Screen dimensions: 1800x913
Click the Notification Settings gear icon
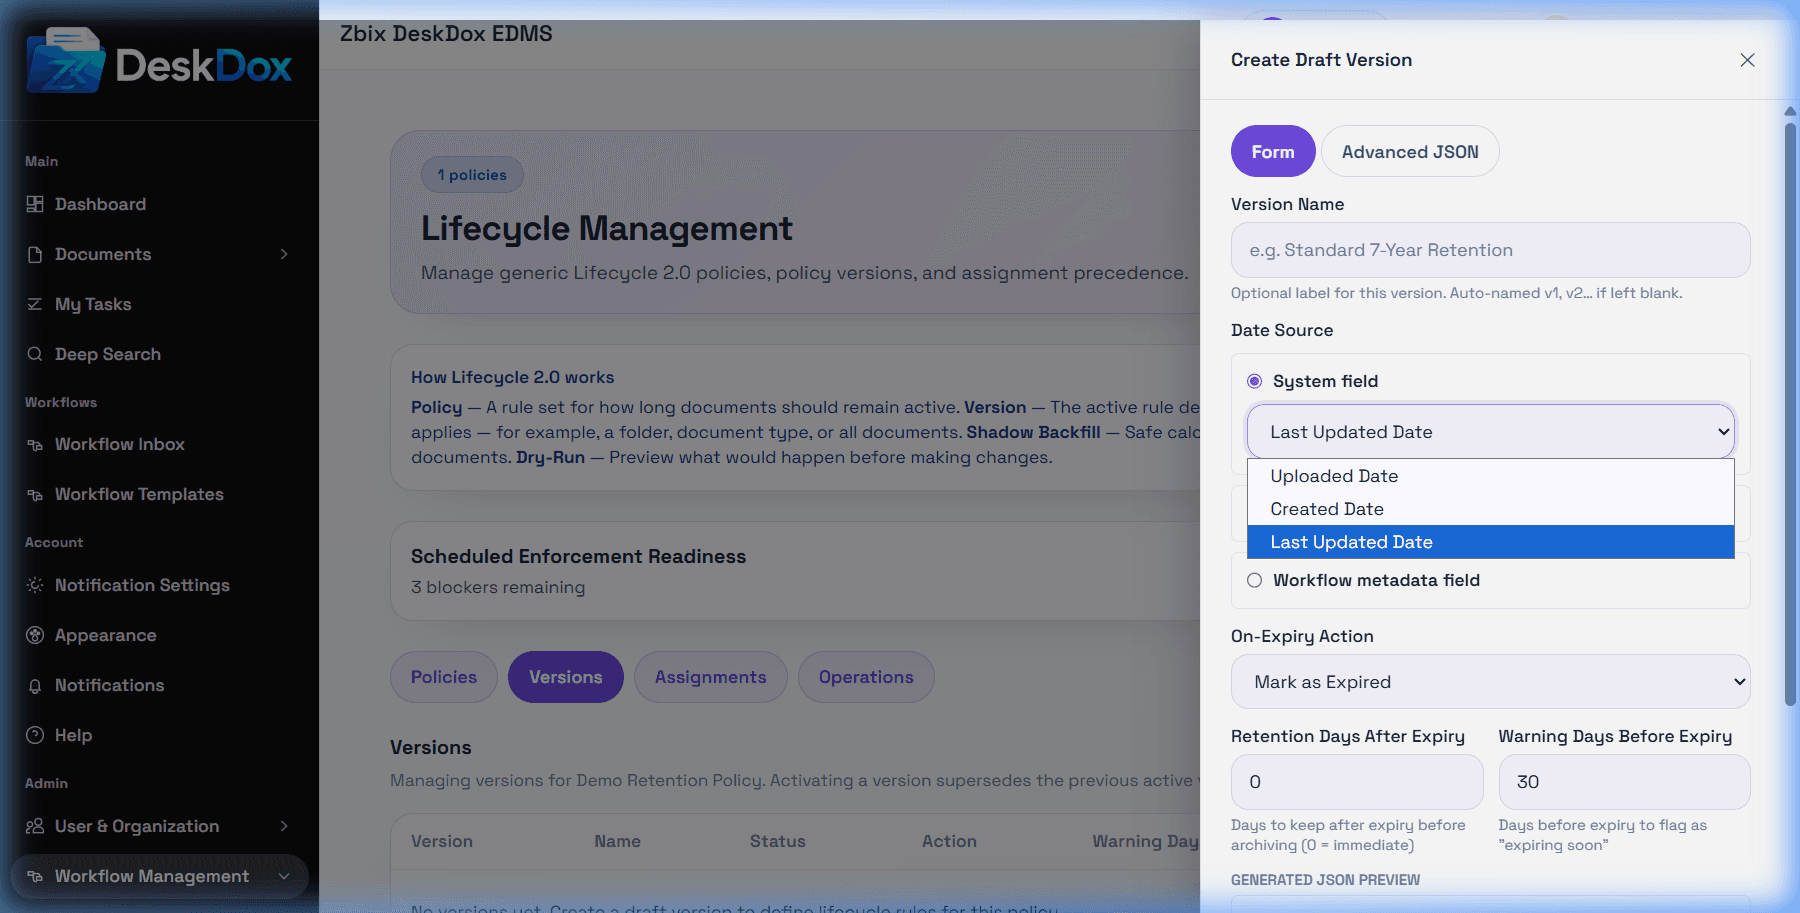35,585
